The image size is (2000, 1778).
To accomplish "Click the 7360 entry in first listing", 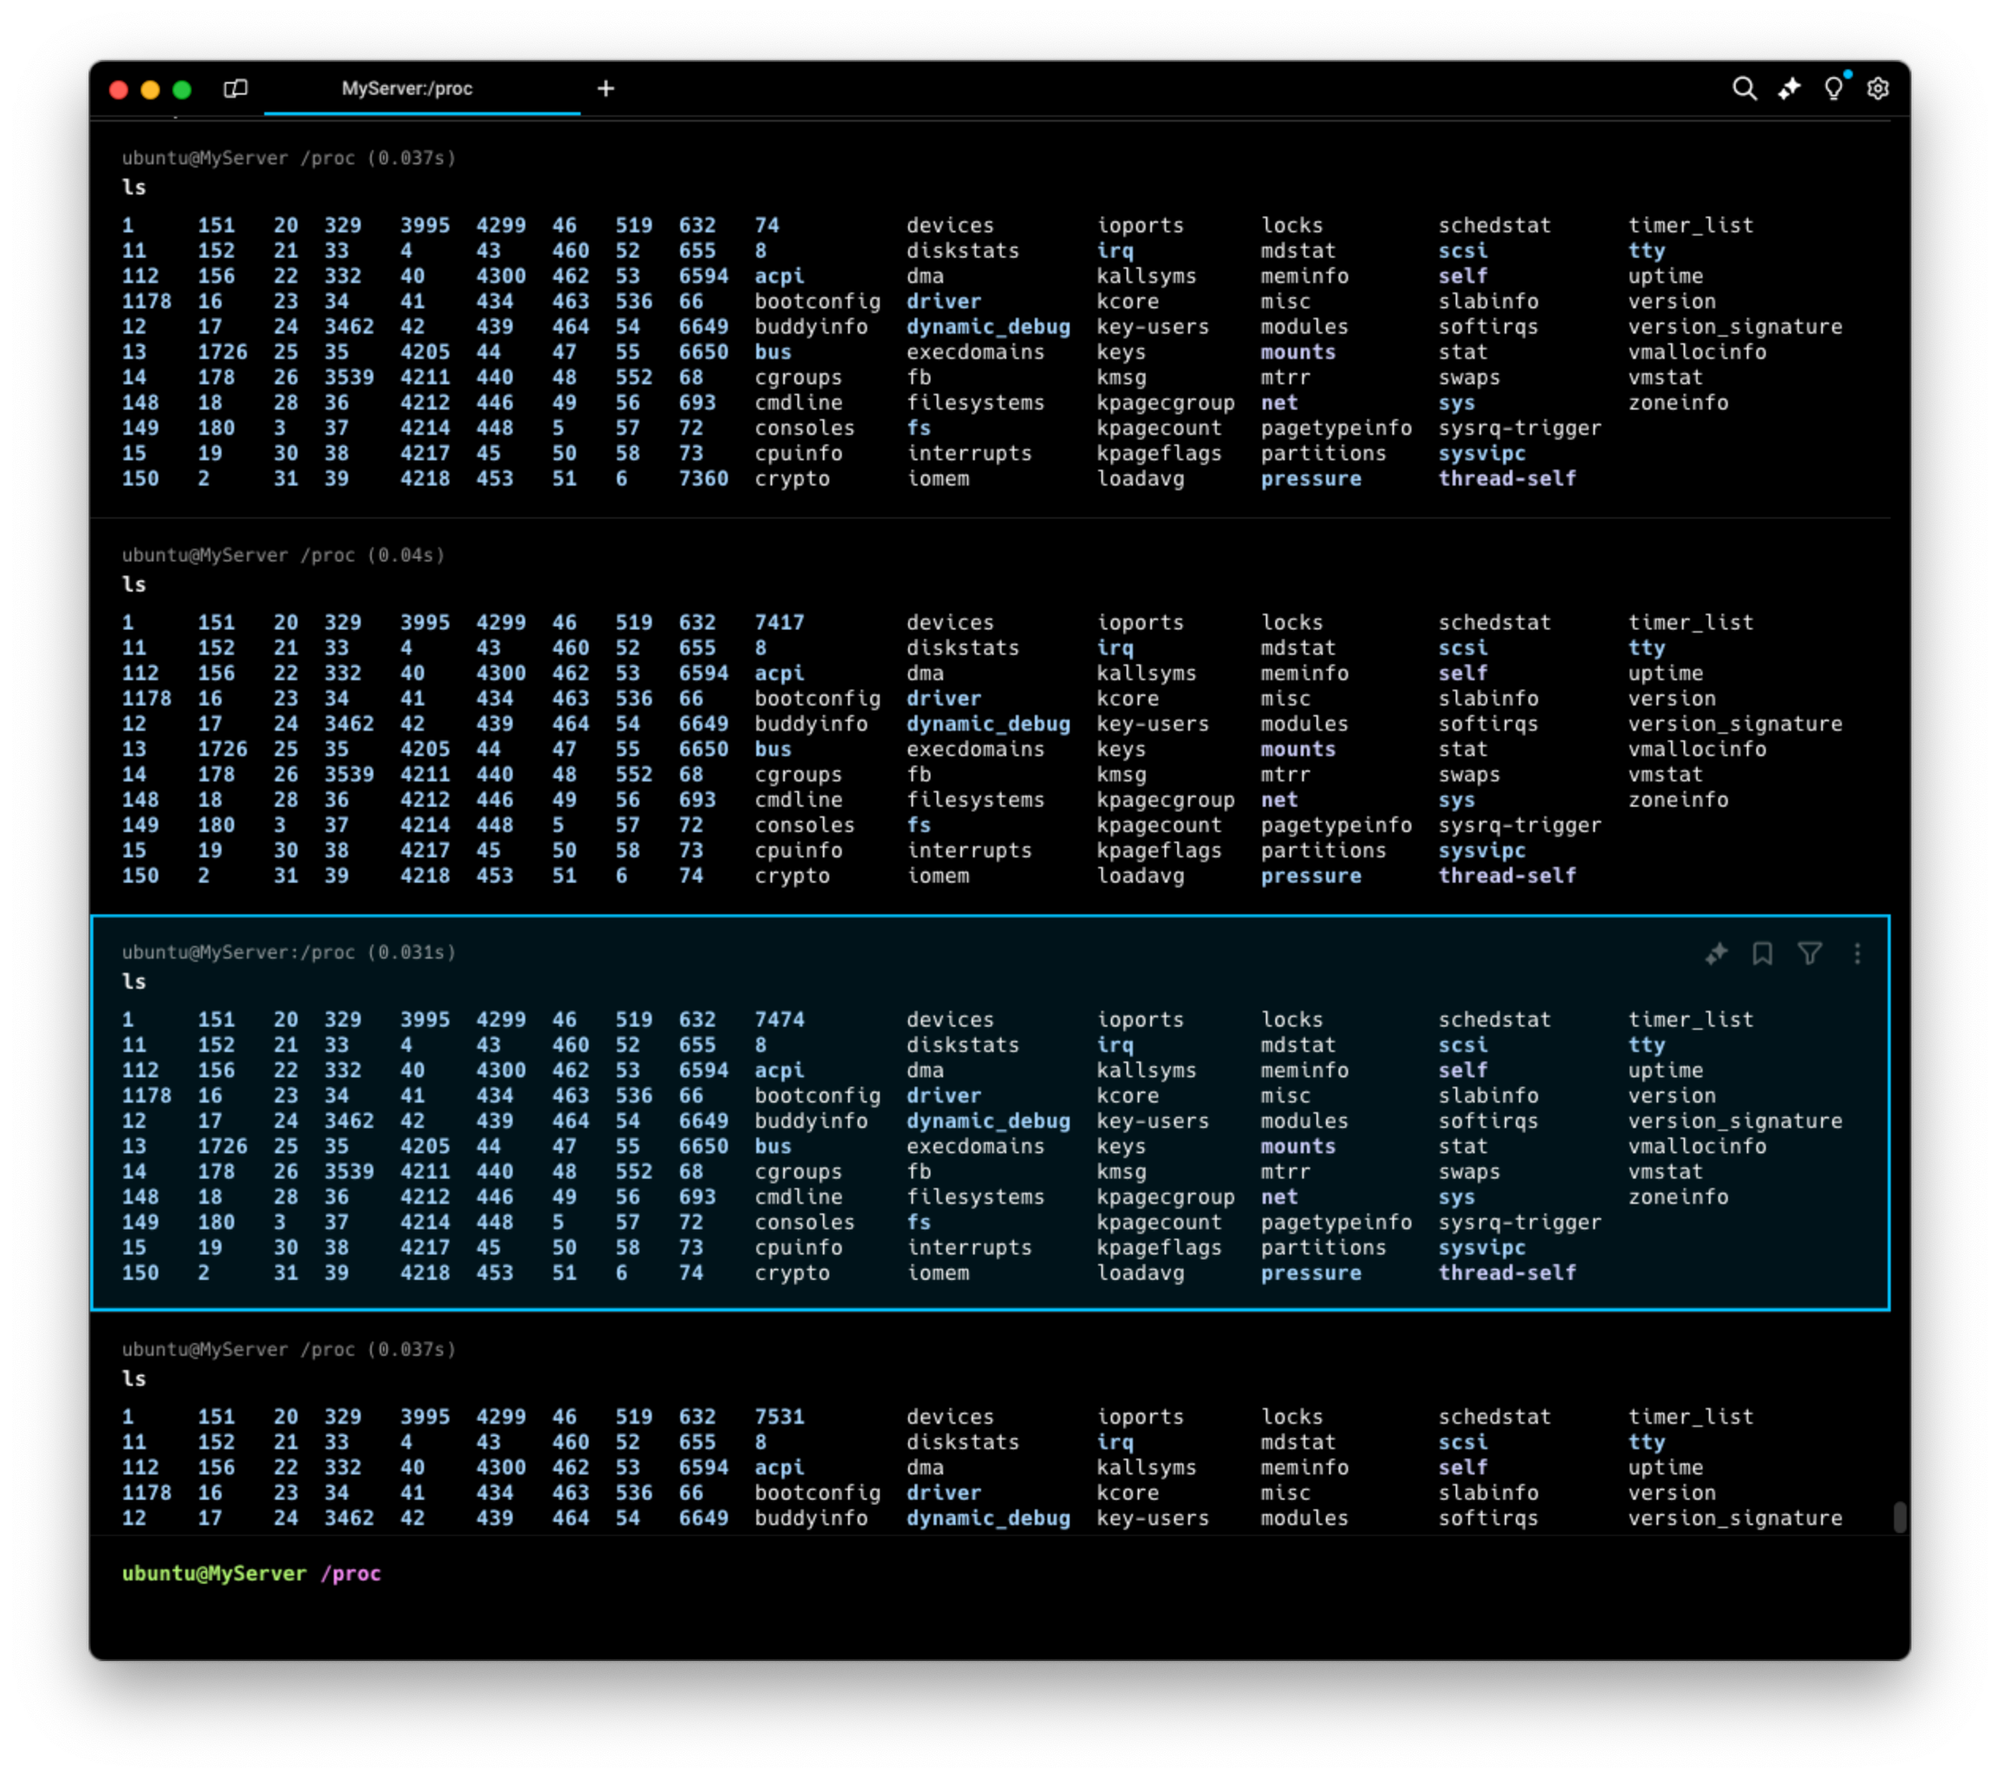I will (x=703, y=479).
